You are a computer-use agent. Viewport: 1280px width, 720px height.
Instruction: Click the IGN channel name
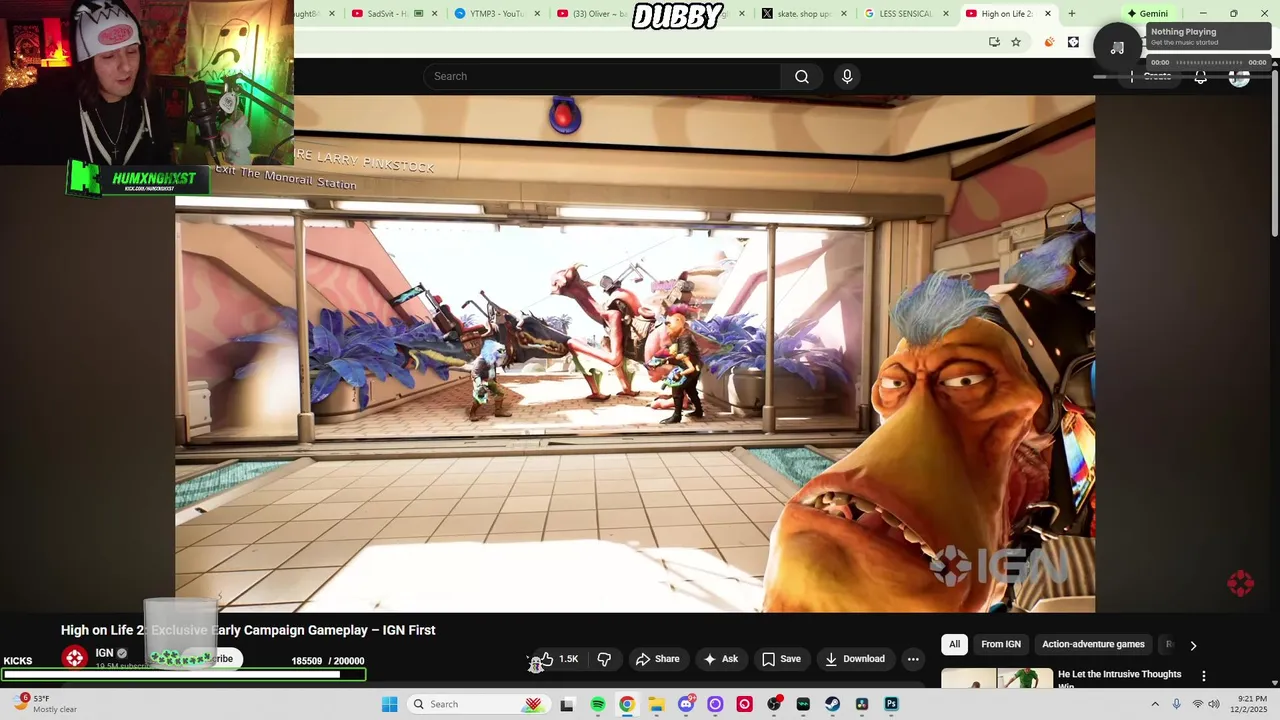pyautogui.click(x=104, y=653)
